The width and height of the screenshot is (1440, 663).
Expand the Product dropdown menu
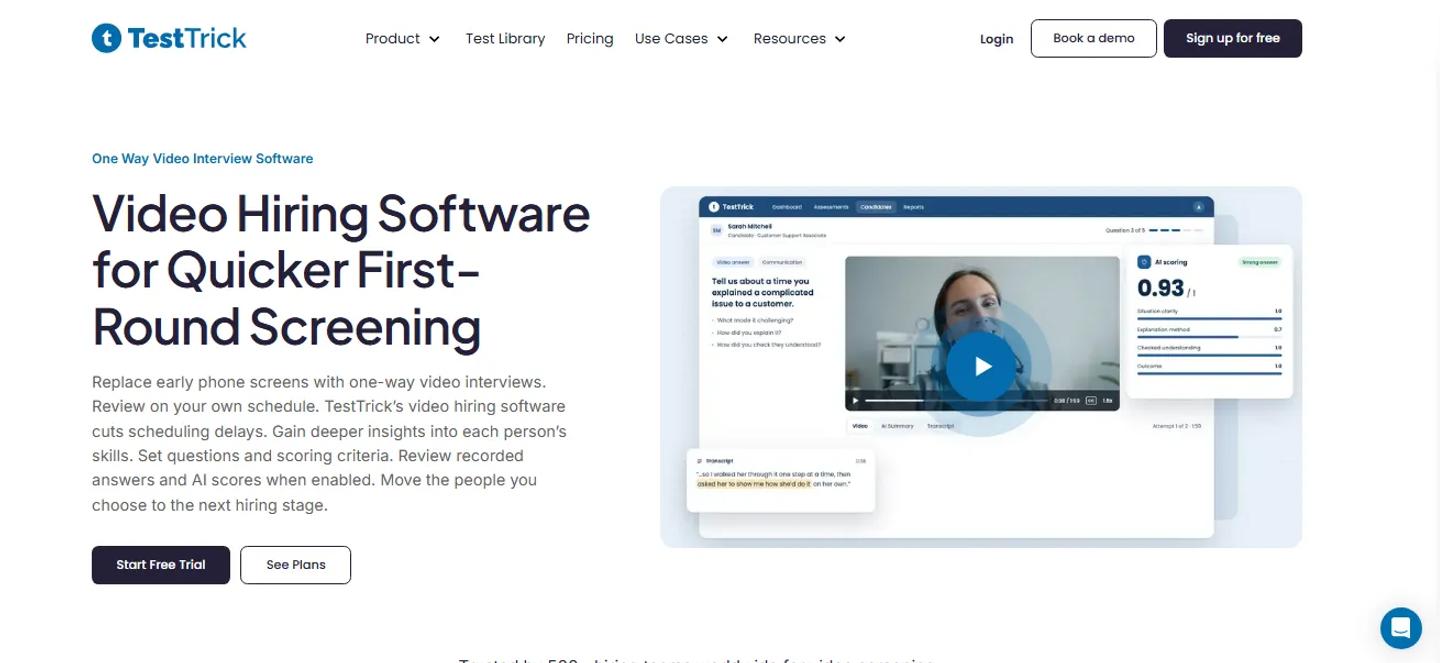(403, 39)
